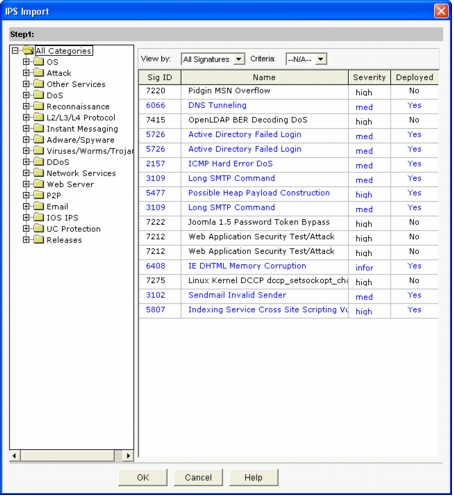Click the Adware/Spyware folder icon
This screenshot has height=496, width=454.
point(39,140)
